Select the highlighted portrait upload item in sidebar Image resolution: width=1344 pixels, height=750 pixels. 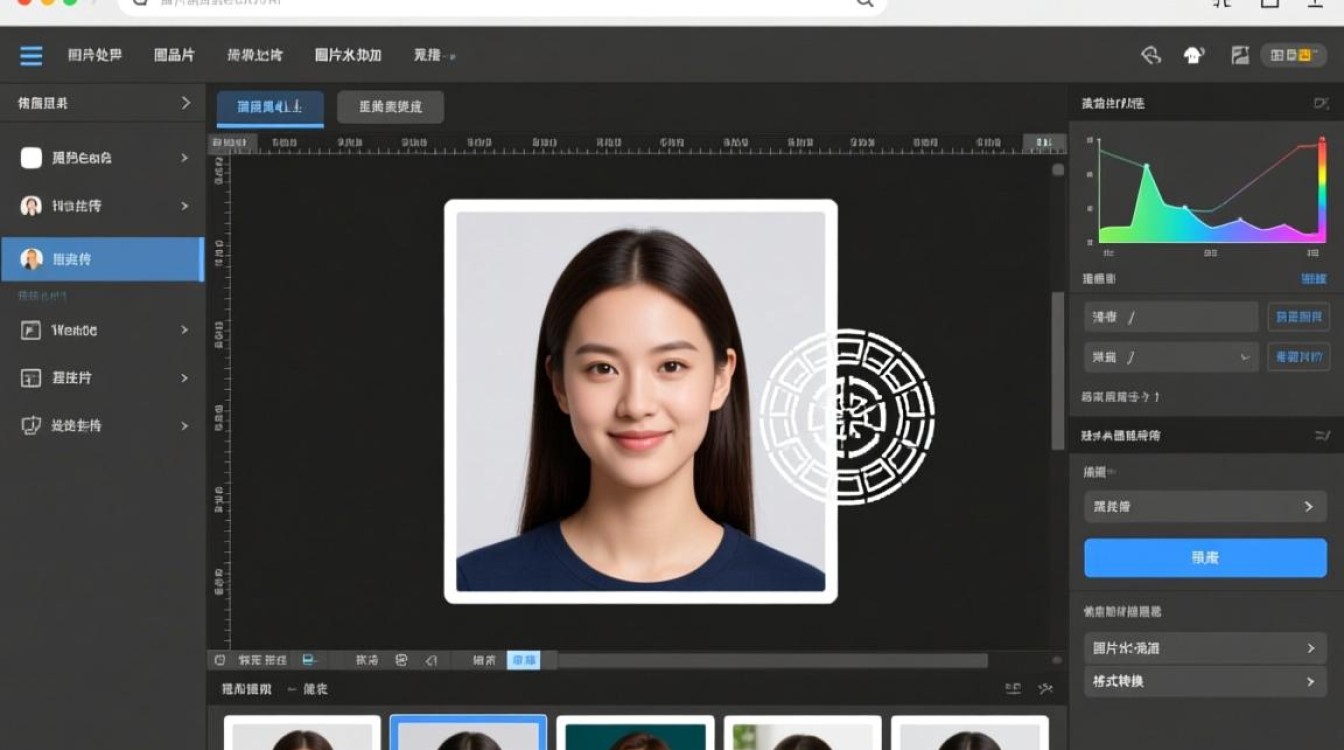pos(100,258)
